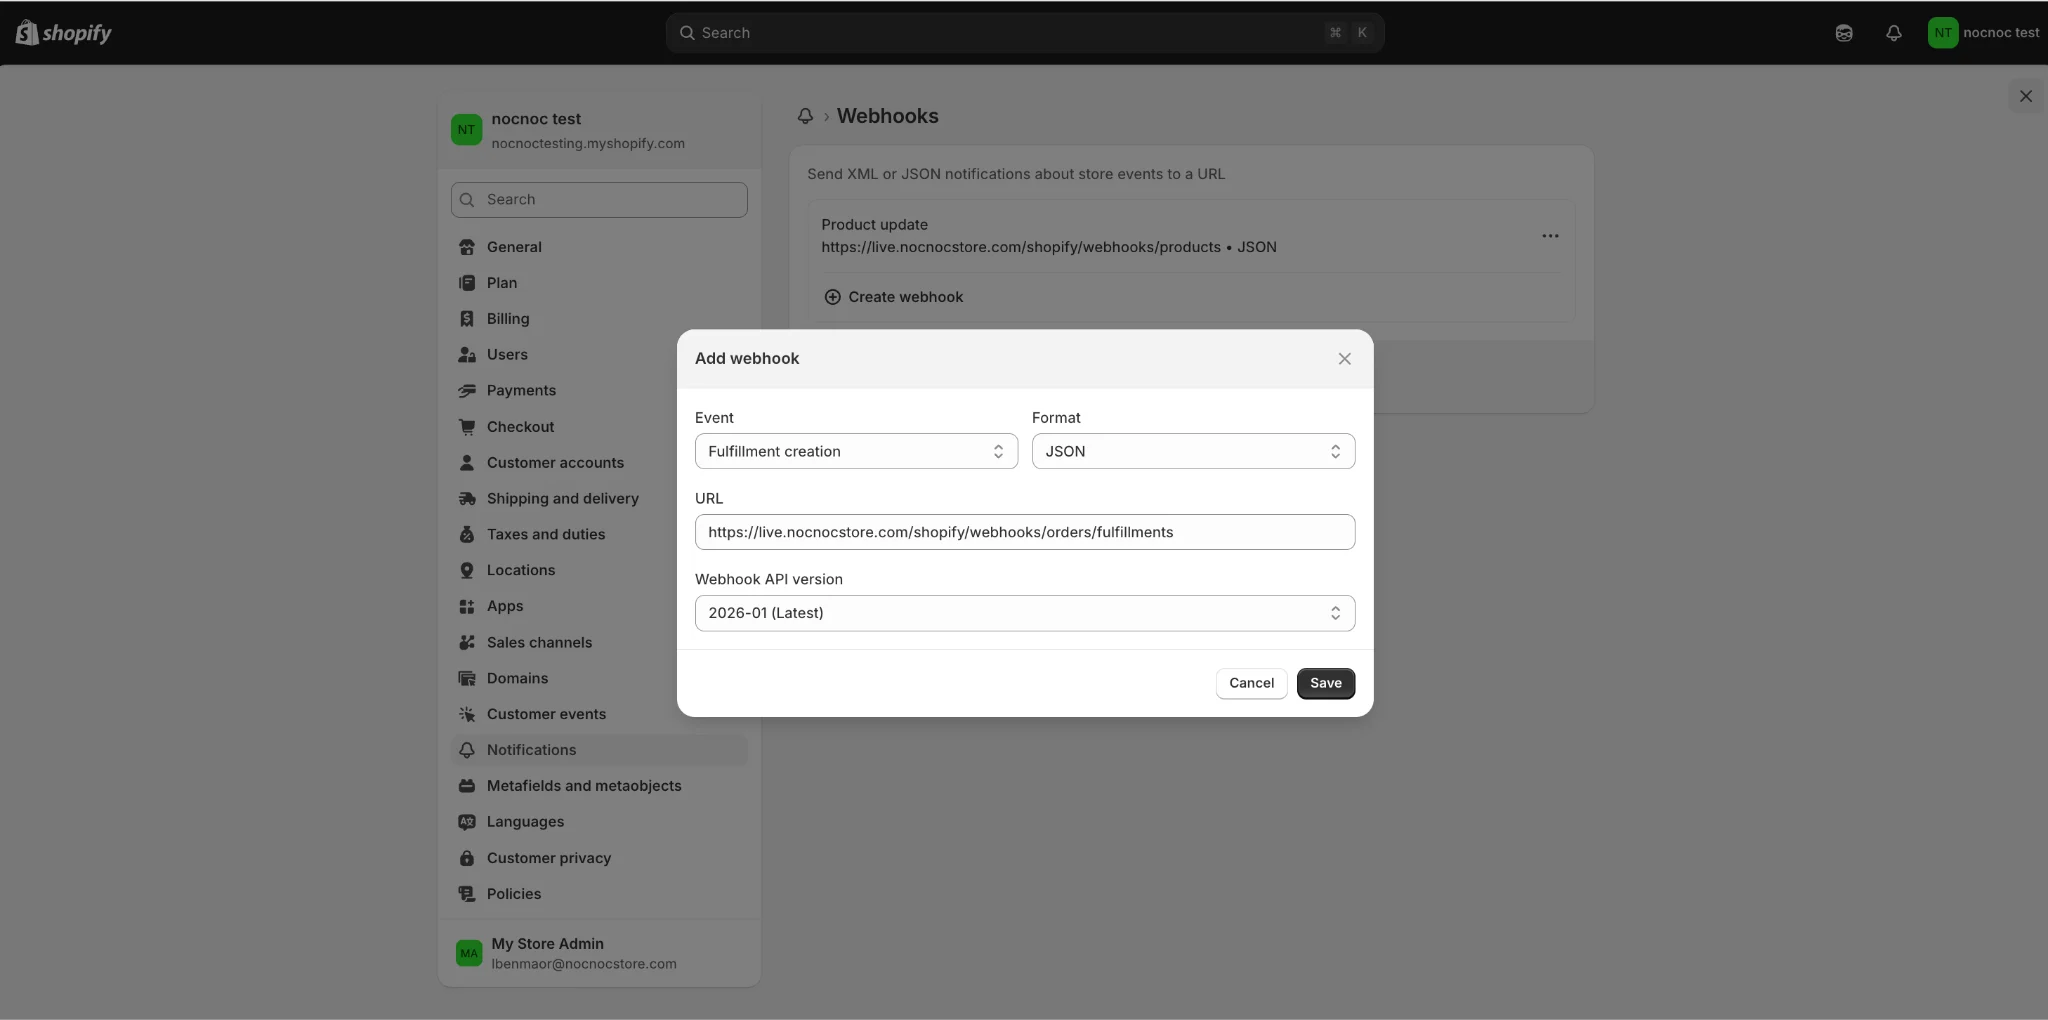Click the Taxes and duties icon
This screenshot has height=1020, width=2048.
tap(467, 535)
